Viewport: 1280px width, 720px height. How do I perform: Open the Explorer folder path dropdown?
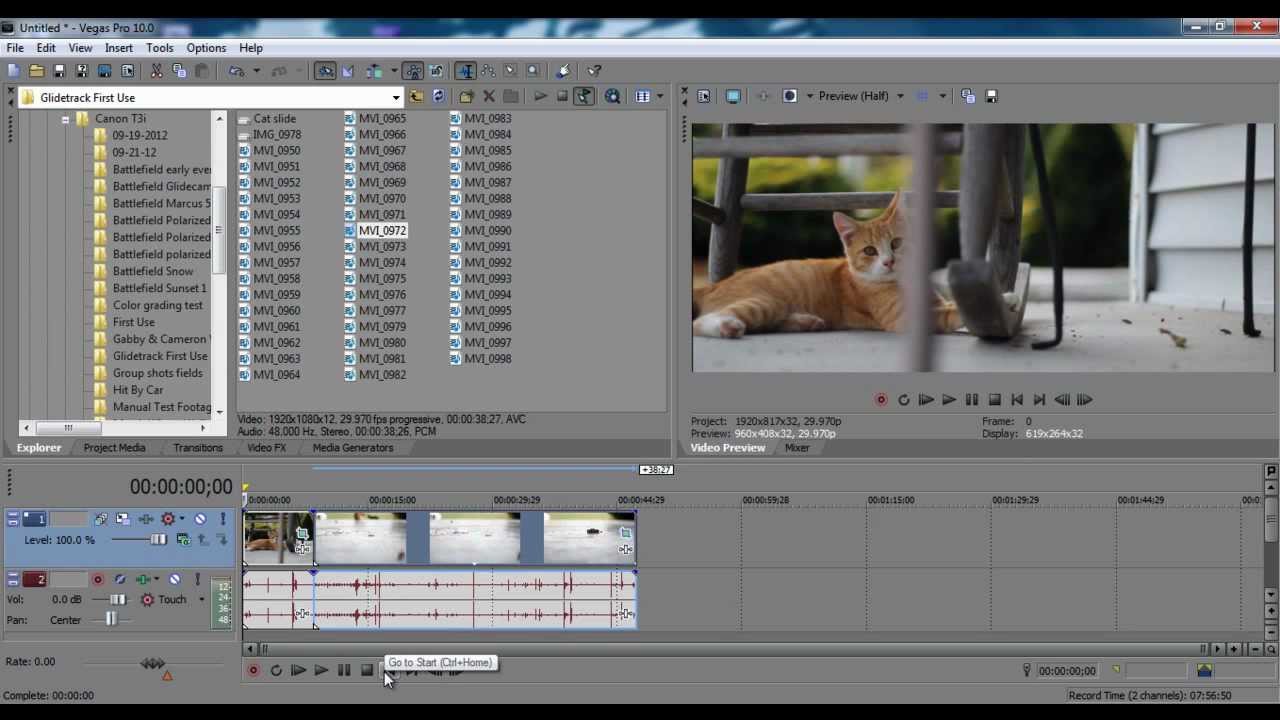tap(396, 97)
